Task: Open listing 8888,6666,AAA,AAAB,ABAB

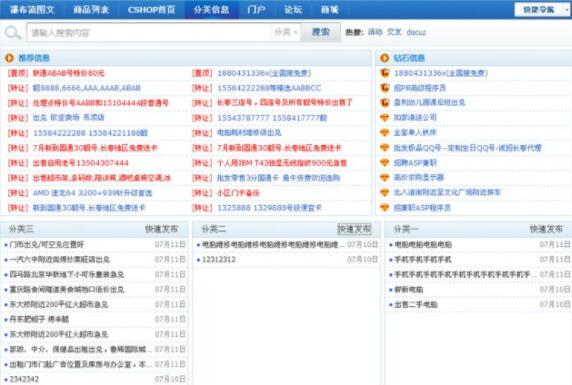Action: [x=87, y=88]
